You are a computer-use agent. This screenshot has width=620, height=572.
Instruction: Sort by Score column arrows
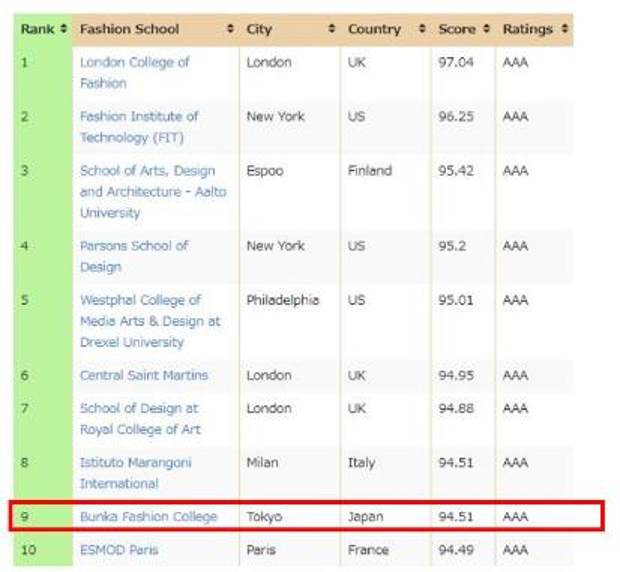(x=486, y=29)
